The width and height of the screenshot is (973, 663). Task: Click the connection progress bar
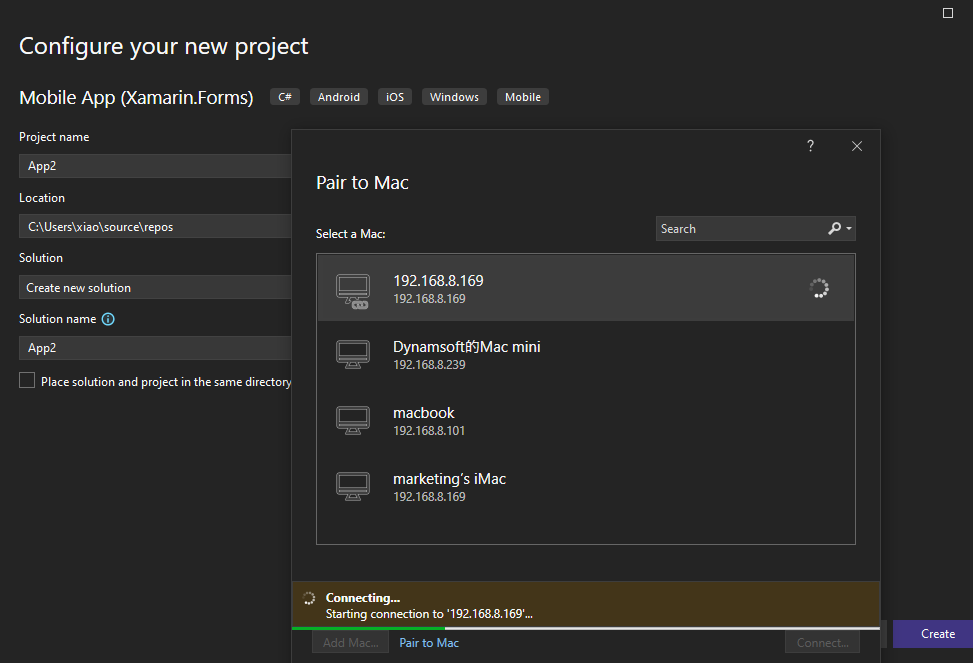tap(585, 628)
